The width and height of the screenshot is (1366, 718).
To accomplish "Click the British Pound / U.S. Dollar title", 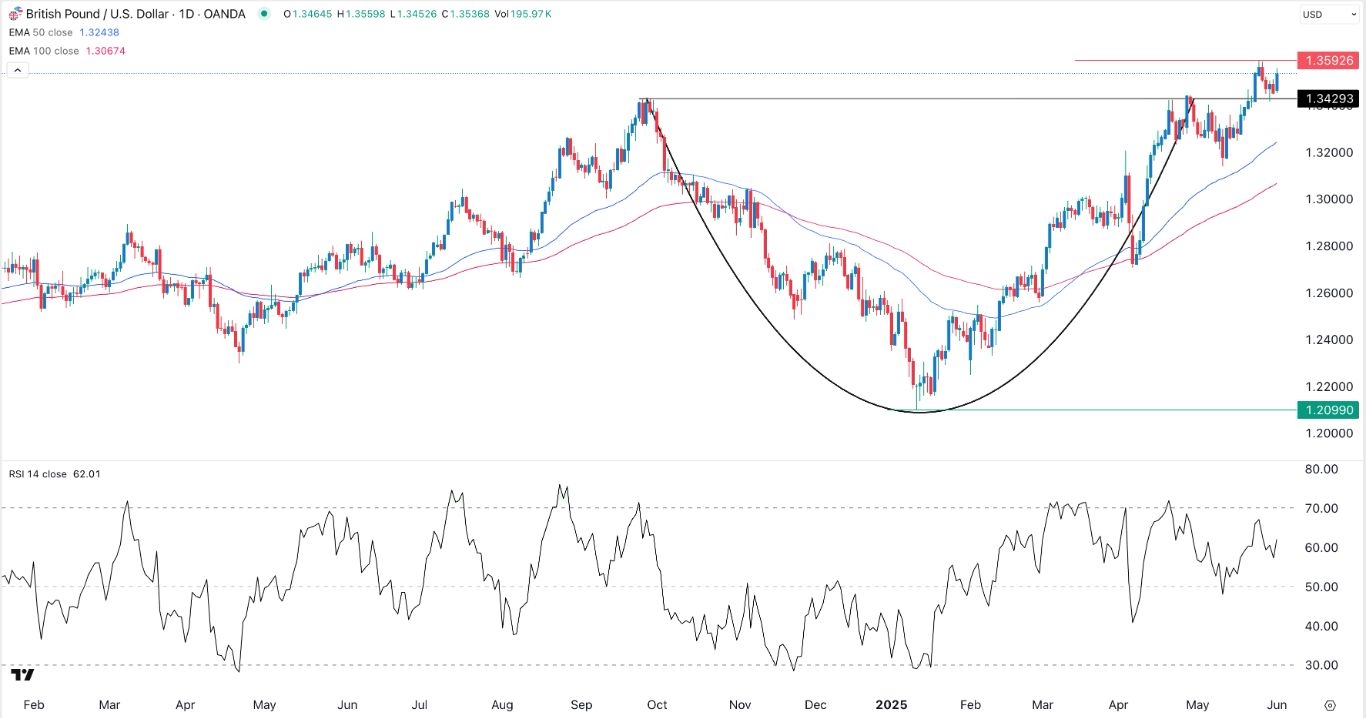I will point(95,14).
